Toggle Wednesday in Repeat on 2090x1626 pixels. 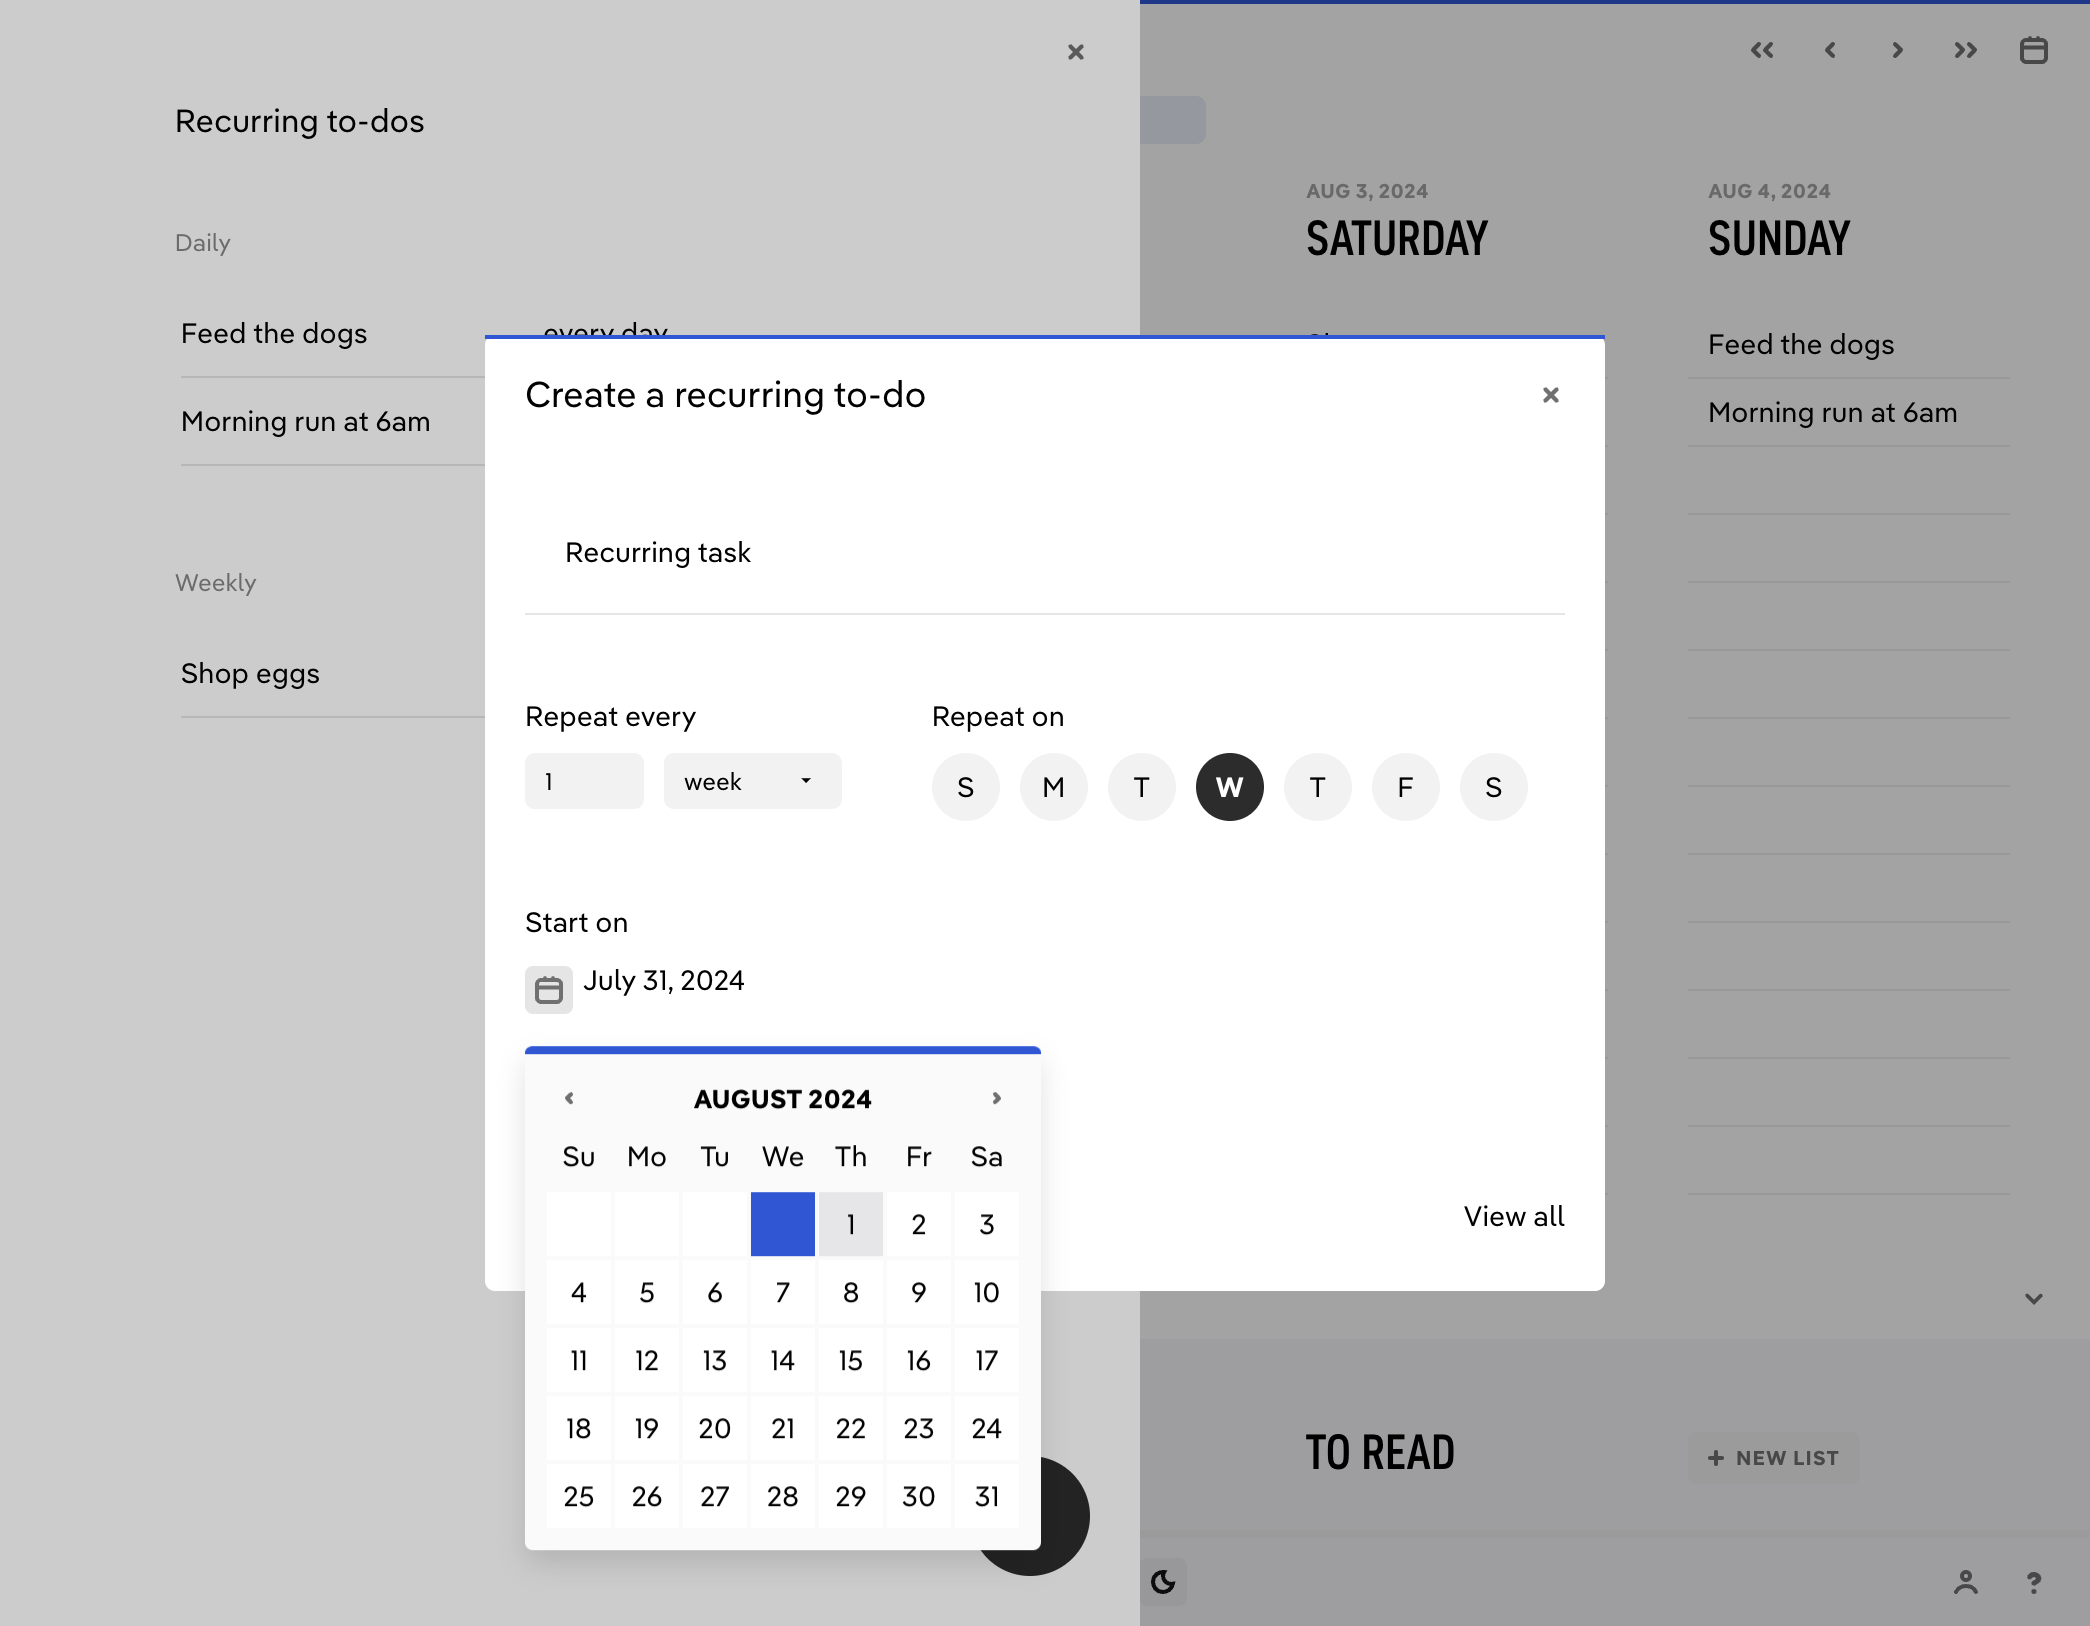(x=1229, y=787)
